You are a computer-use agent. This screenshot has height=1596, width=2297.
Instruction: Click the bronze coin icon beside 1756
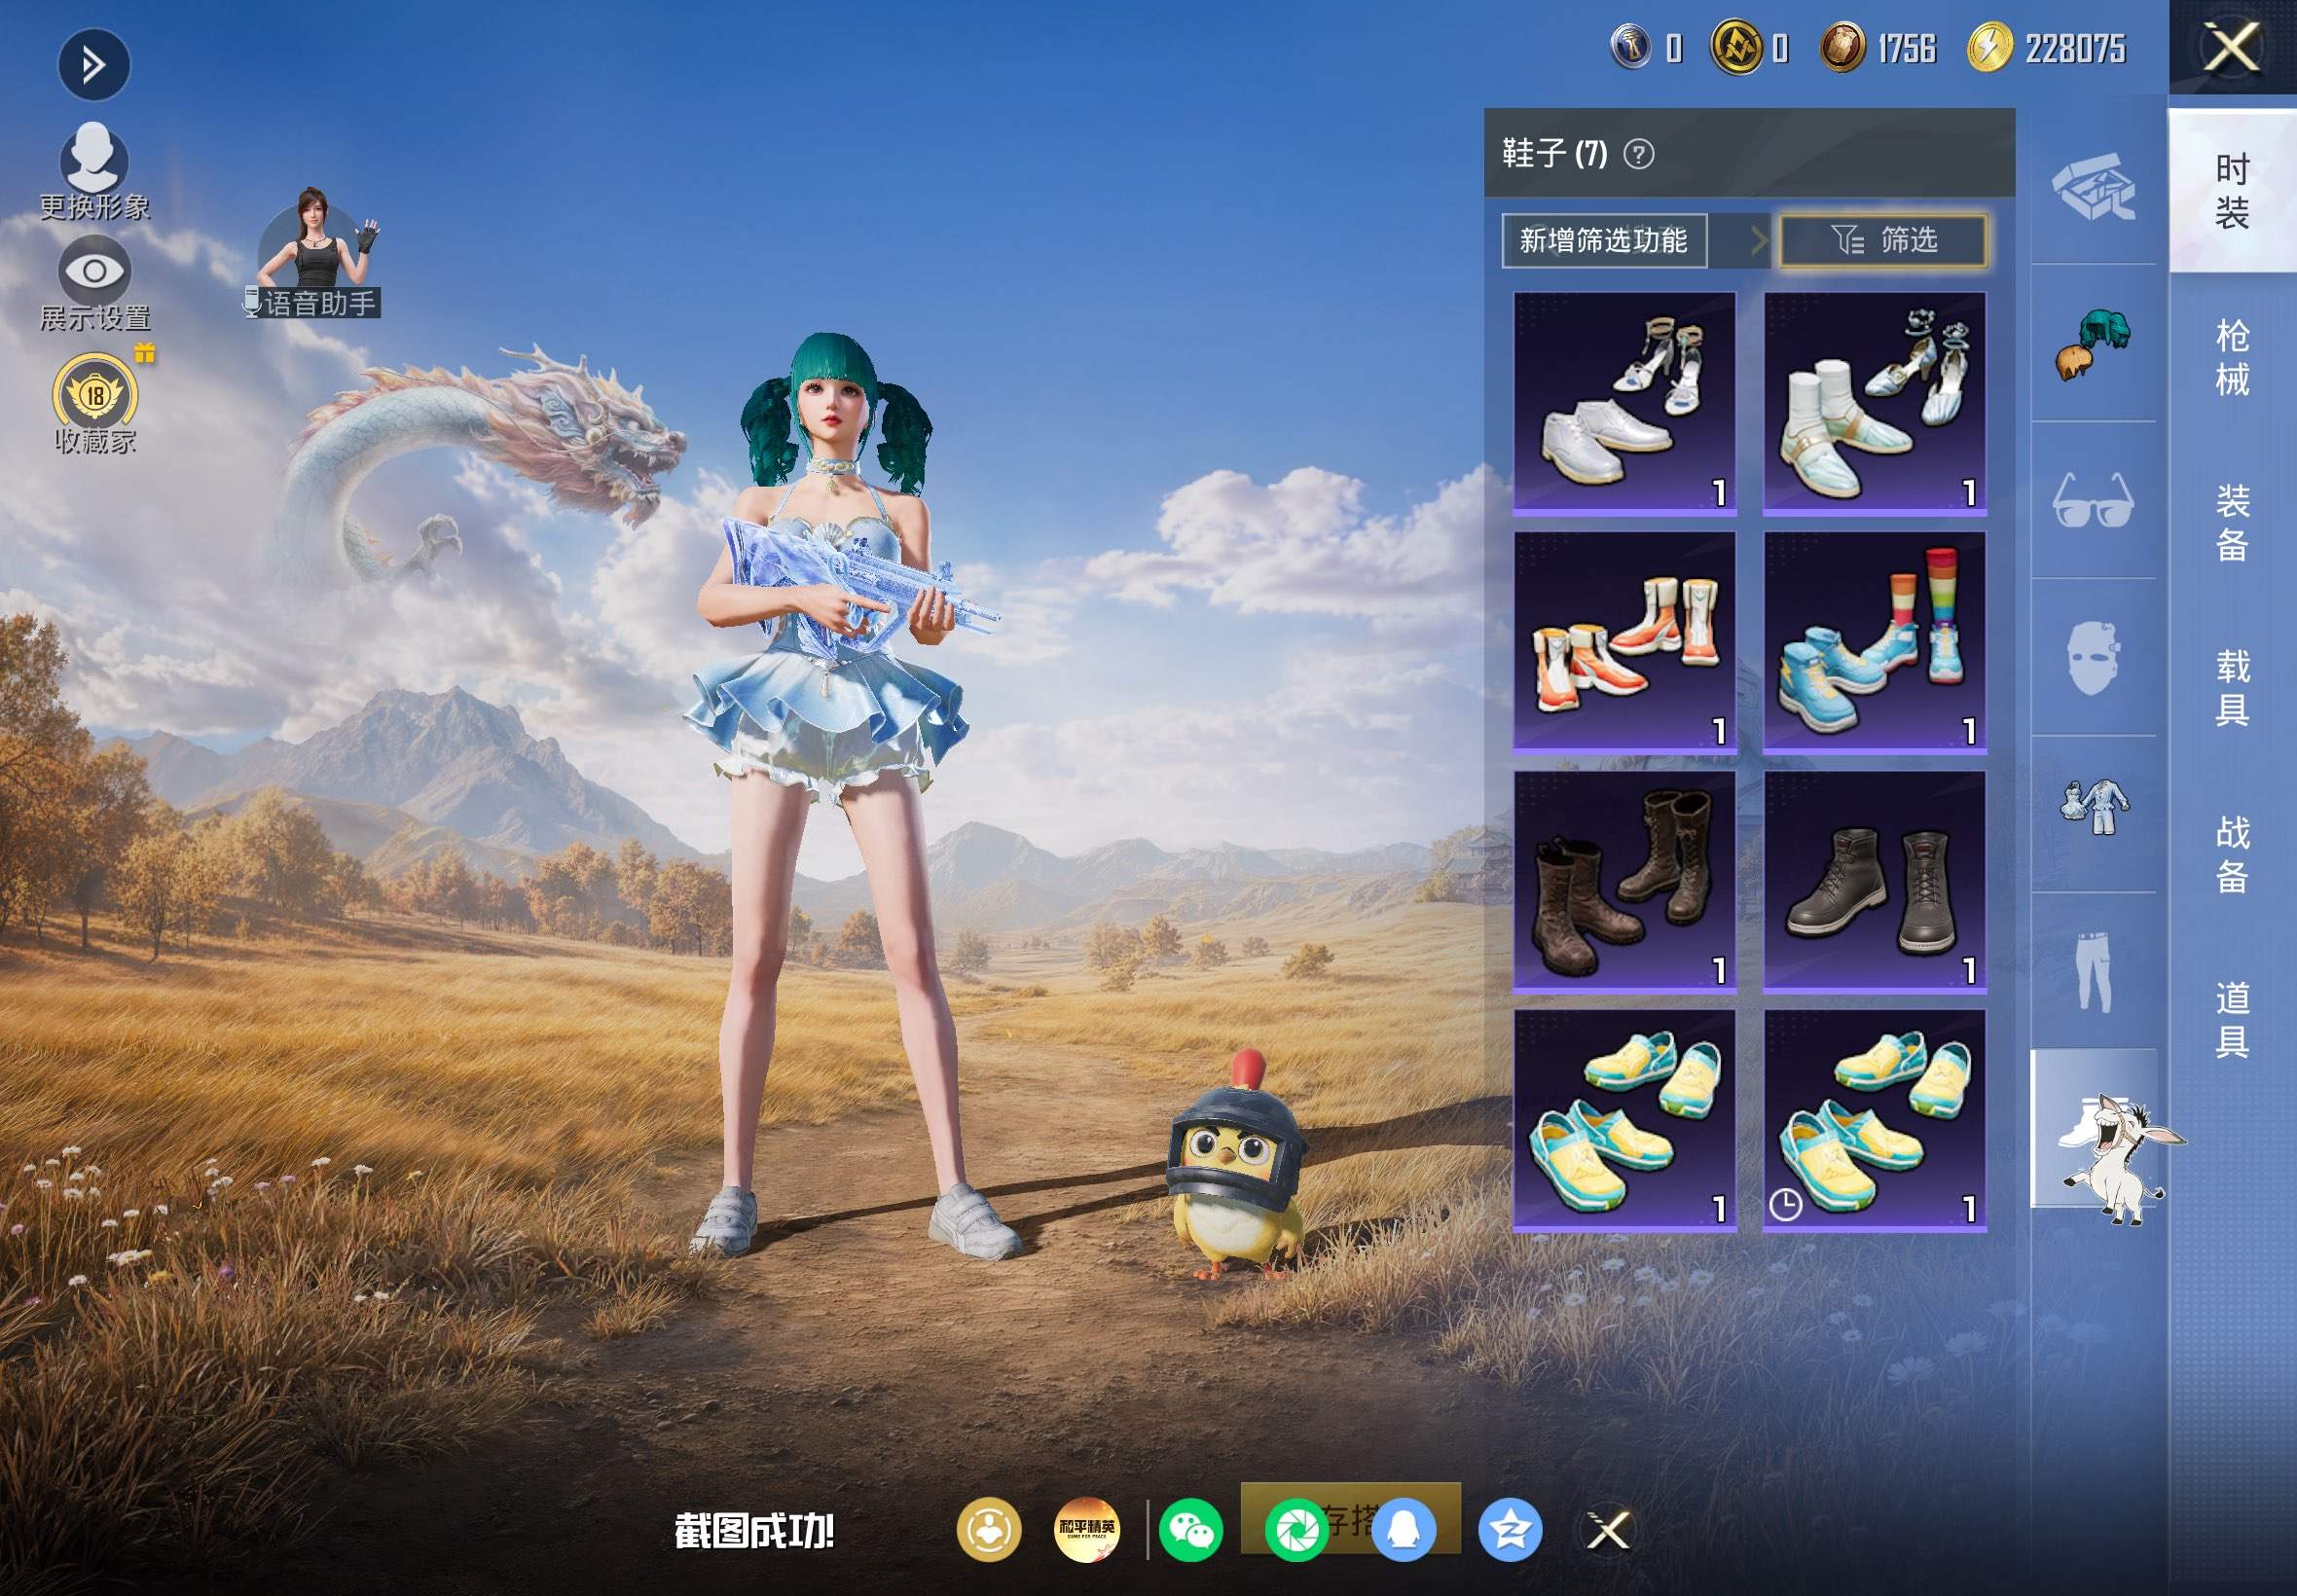pyautogui.click(x=1843, y=48)
